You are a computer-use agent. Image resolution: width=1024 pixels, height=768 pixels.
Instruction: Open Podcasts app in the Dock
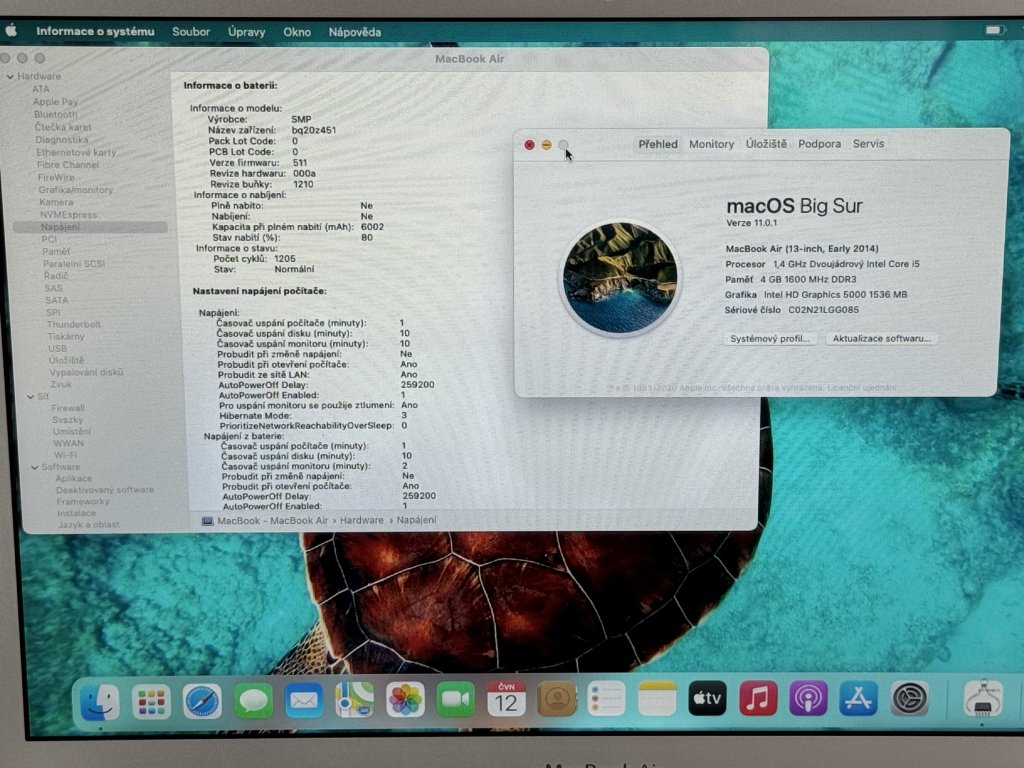click(808, 698)
